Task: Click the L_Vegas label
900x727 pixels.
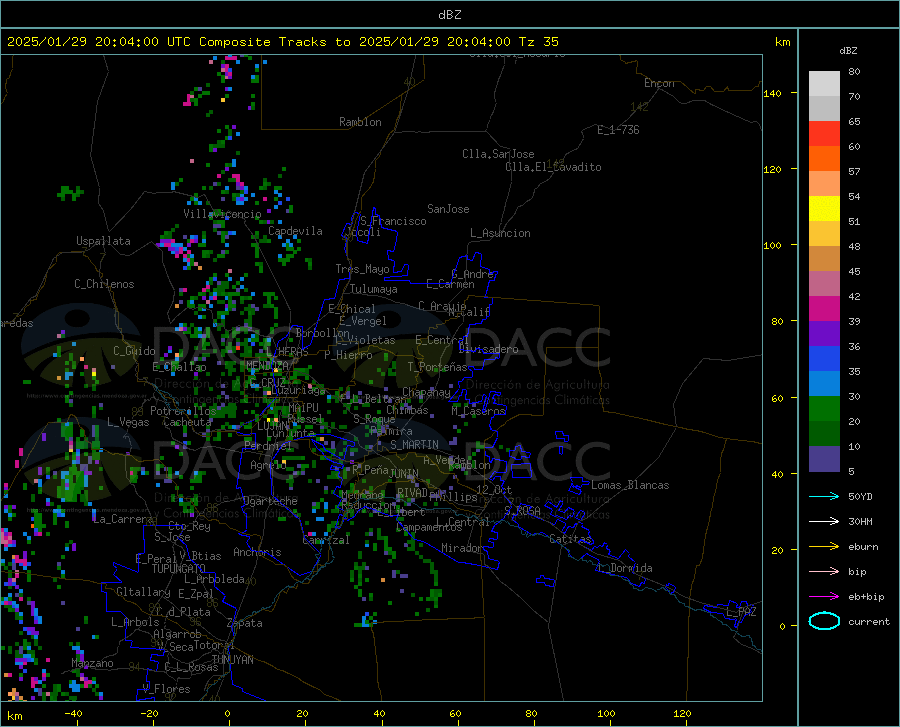Action: (128, 422)
